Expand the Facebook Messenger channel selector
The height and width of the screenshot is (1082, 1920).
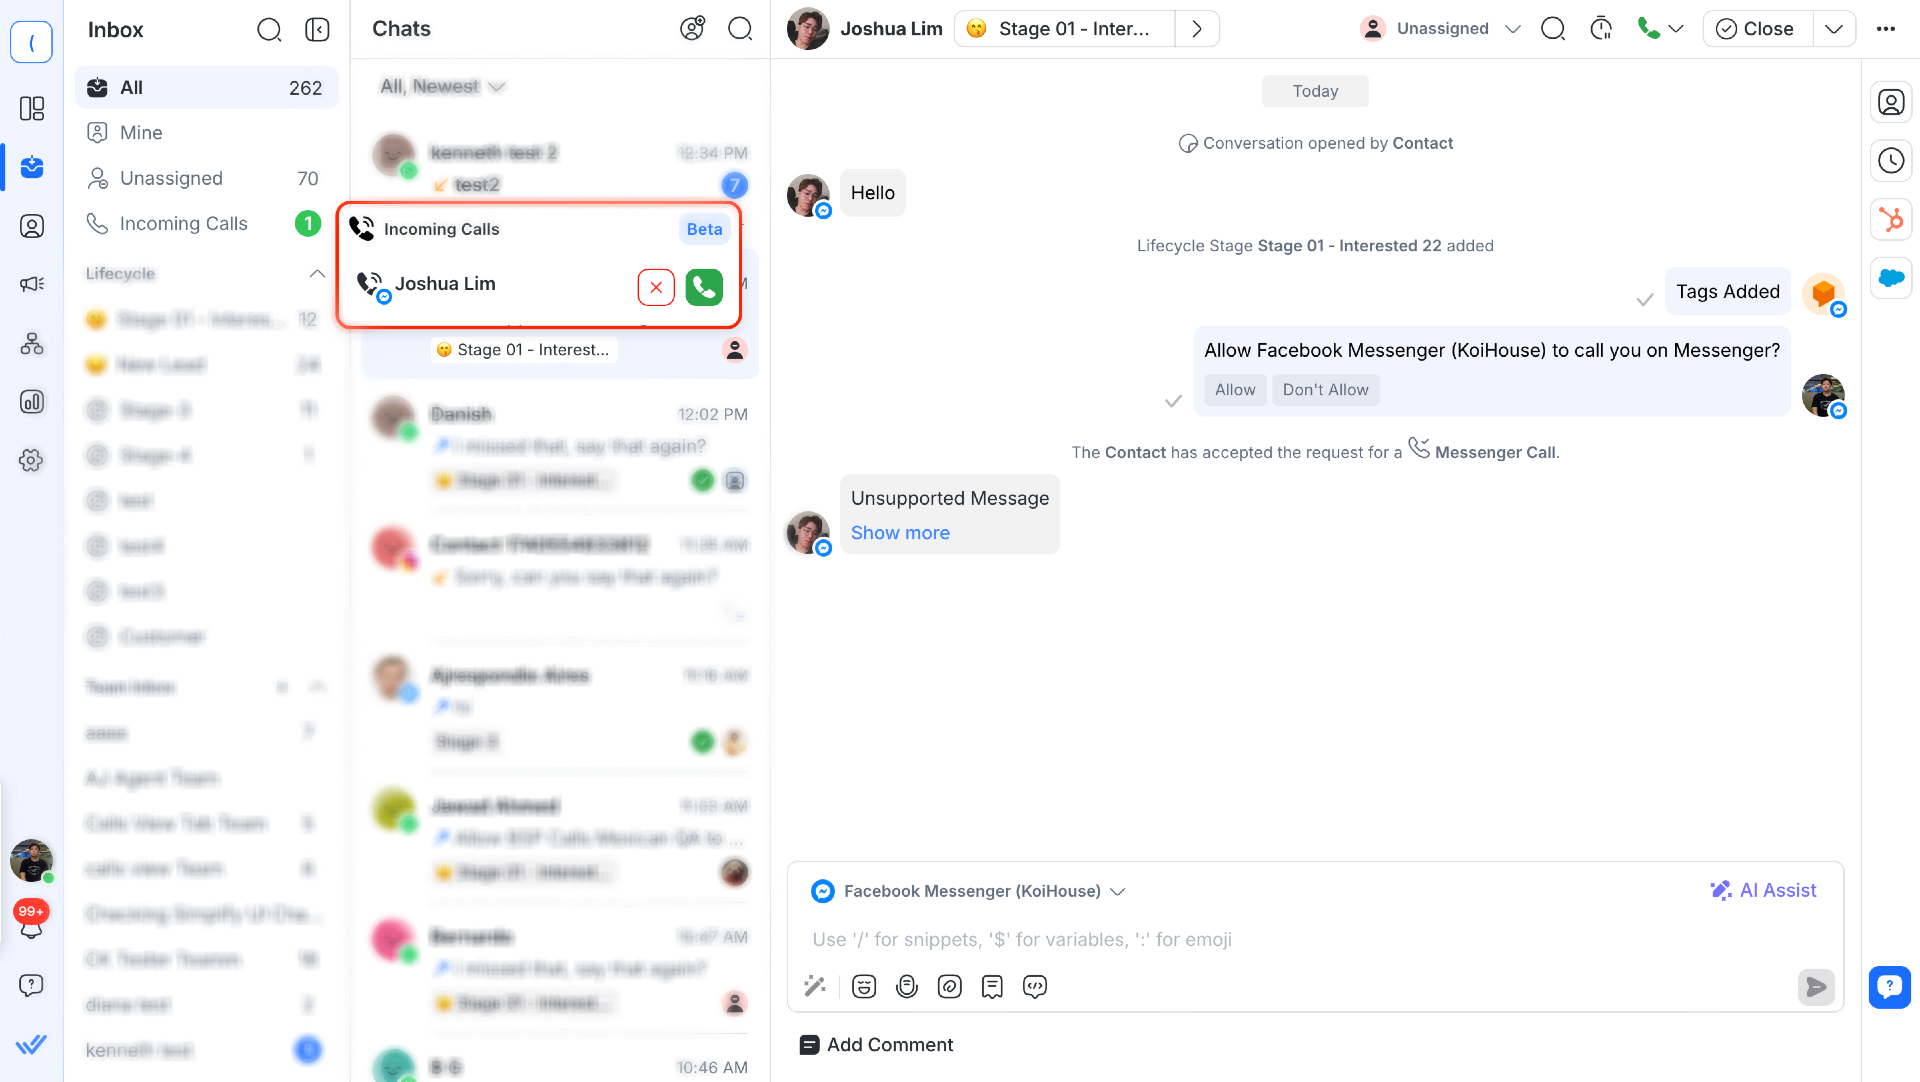click(x=1118, y=891)
